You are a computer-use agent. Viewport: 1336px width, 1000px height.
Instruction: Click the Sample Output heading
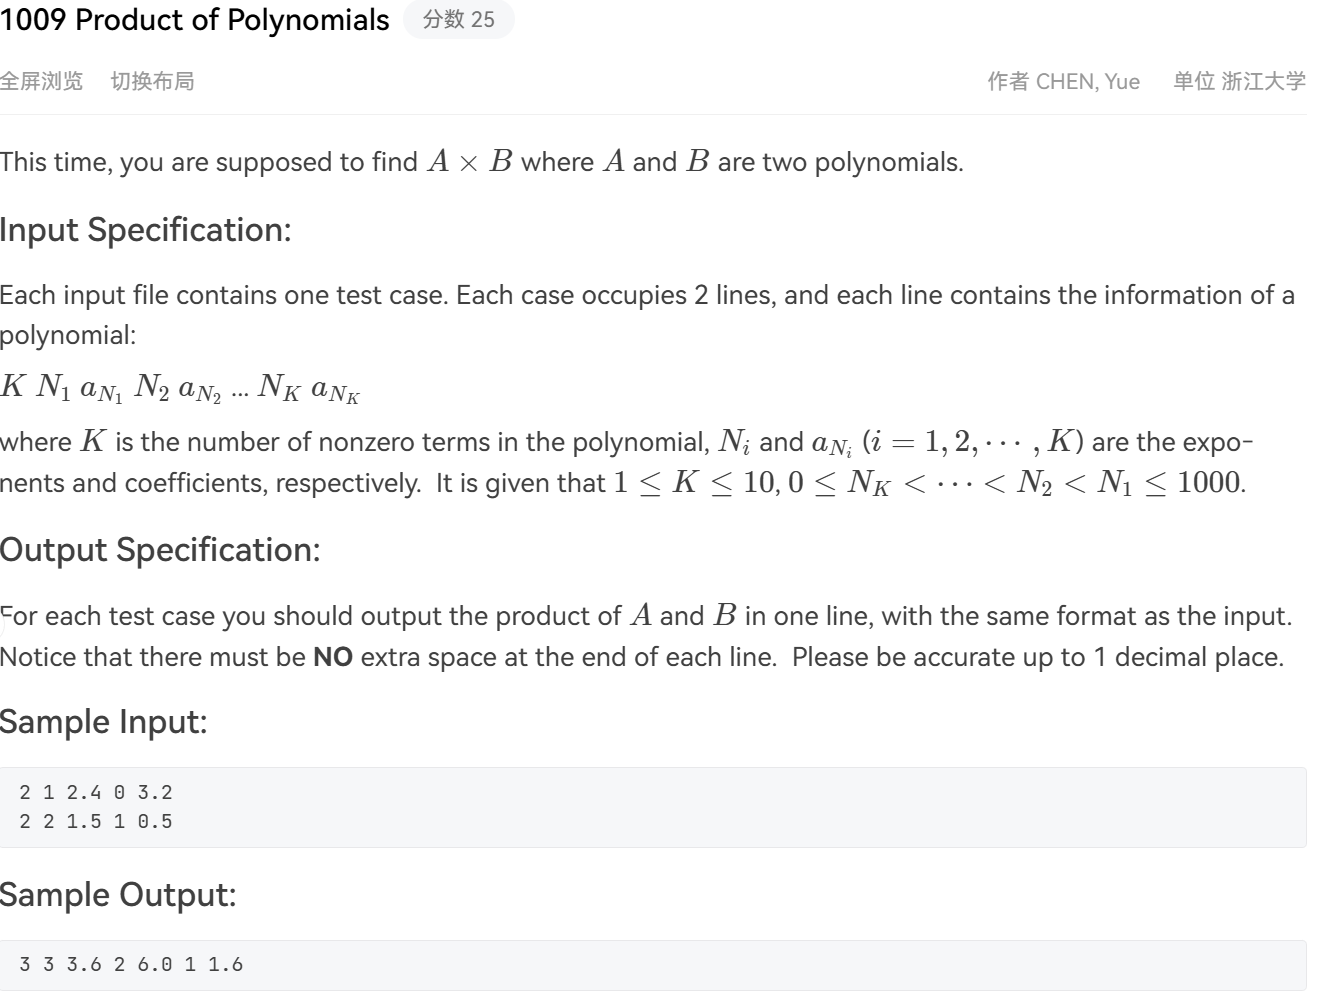(118, 894)
